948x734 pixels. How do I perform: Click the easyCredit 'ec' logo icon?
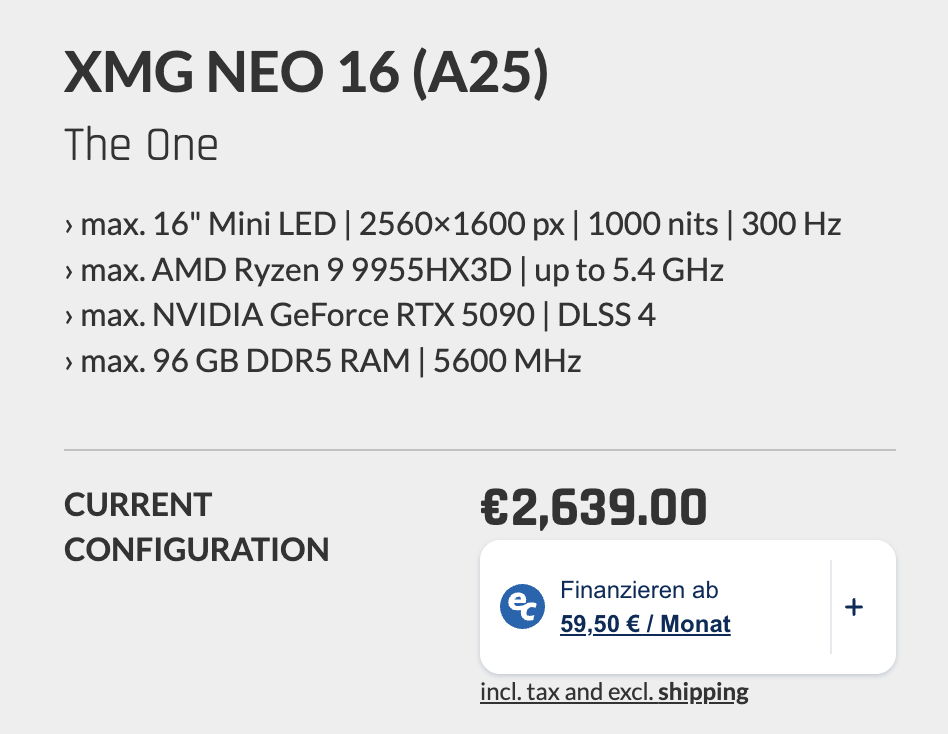pos(522,607)
